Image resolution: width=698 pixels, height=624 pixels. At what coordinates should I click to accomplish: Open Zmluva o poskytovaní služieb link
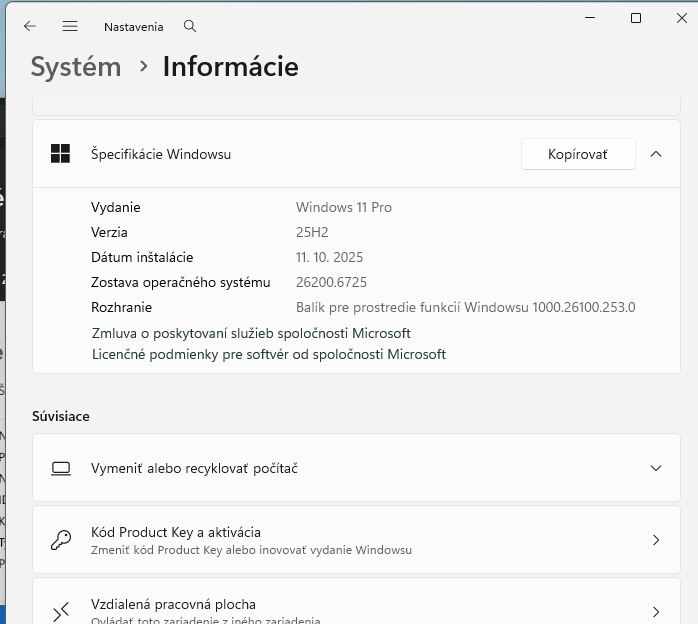[x=251, y=333]
